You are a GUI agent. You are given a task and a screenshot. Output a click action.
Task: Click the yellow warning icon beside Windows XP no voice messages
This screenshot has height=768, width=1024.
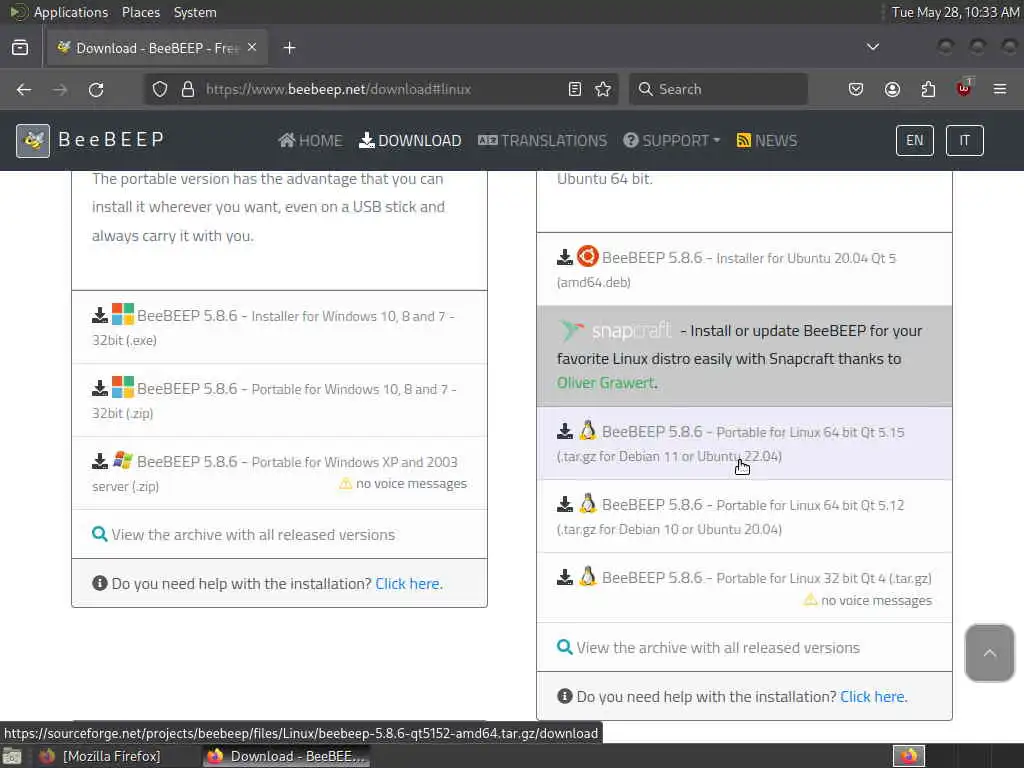pyautogui.click(x=345, y=483)
